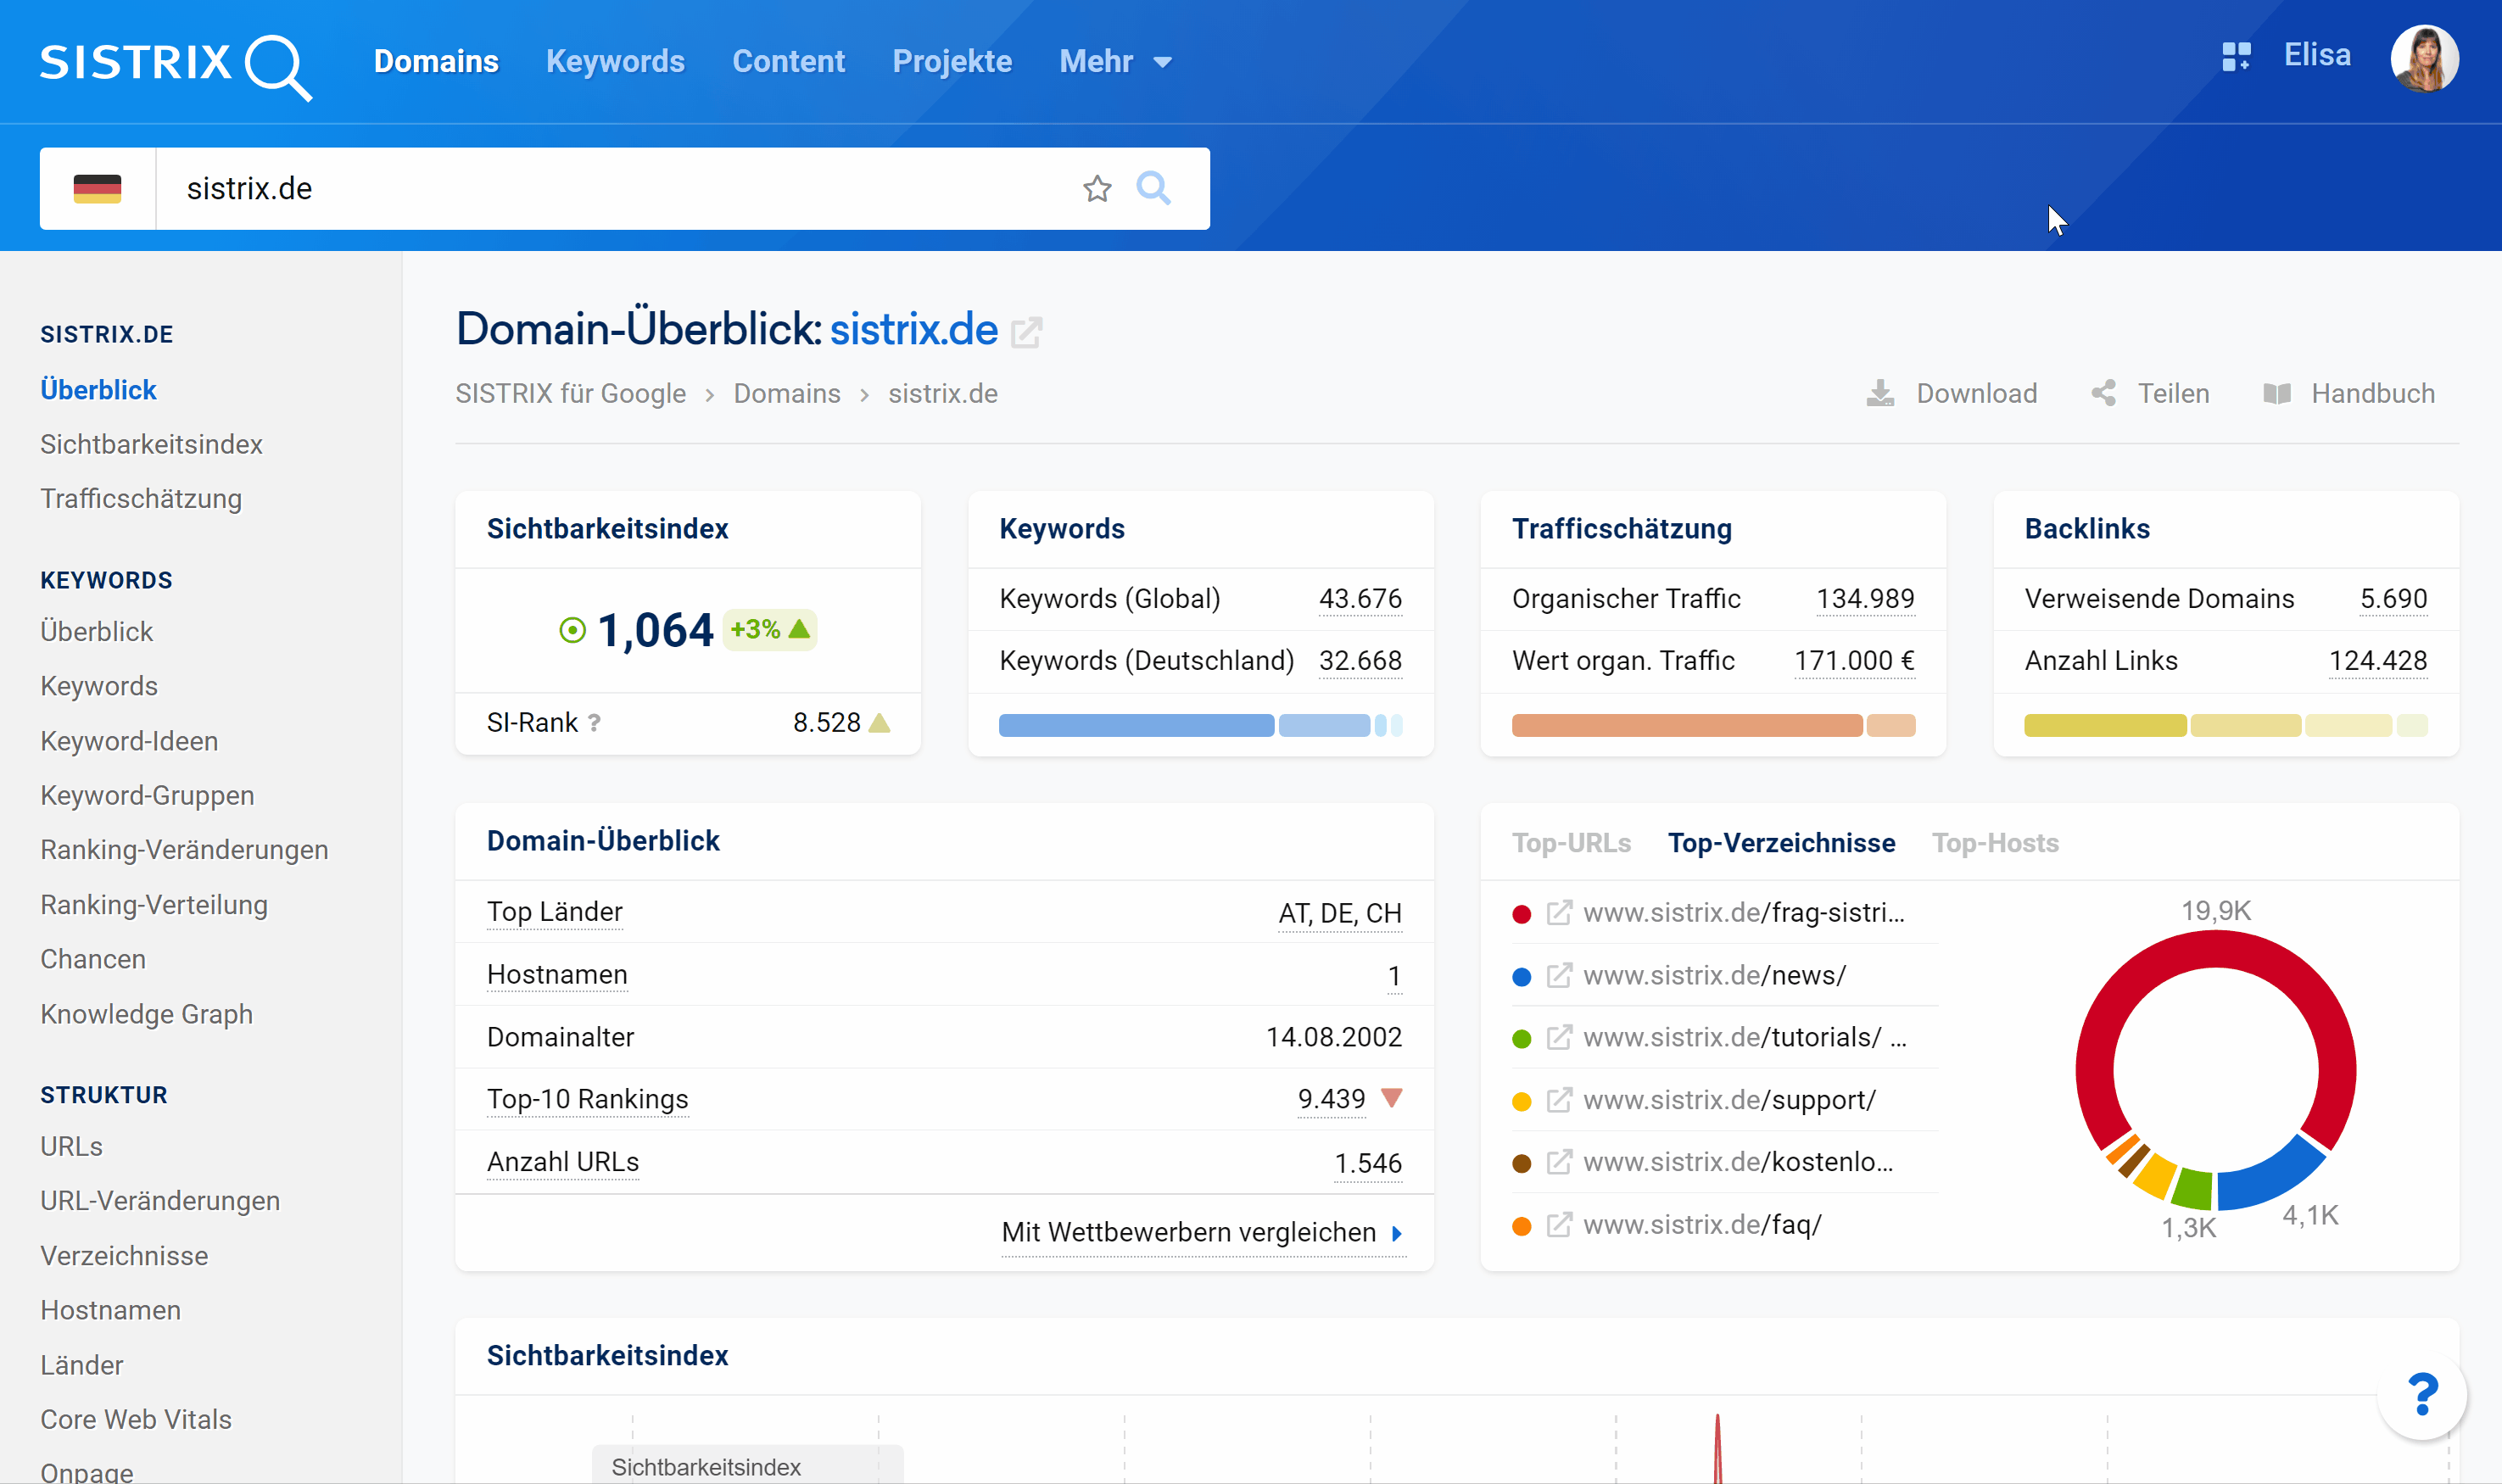Click the Teilen share icon
Screen dimensions: 2502x1484
tap(2103, 393)
